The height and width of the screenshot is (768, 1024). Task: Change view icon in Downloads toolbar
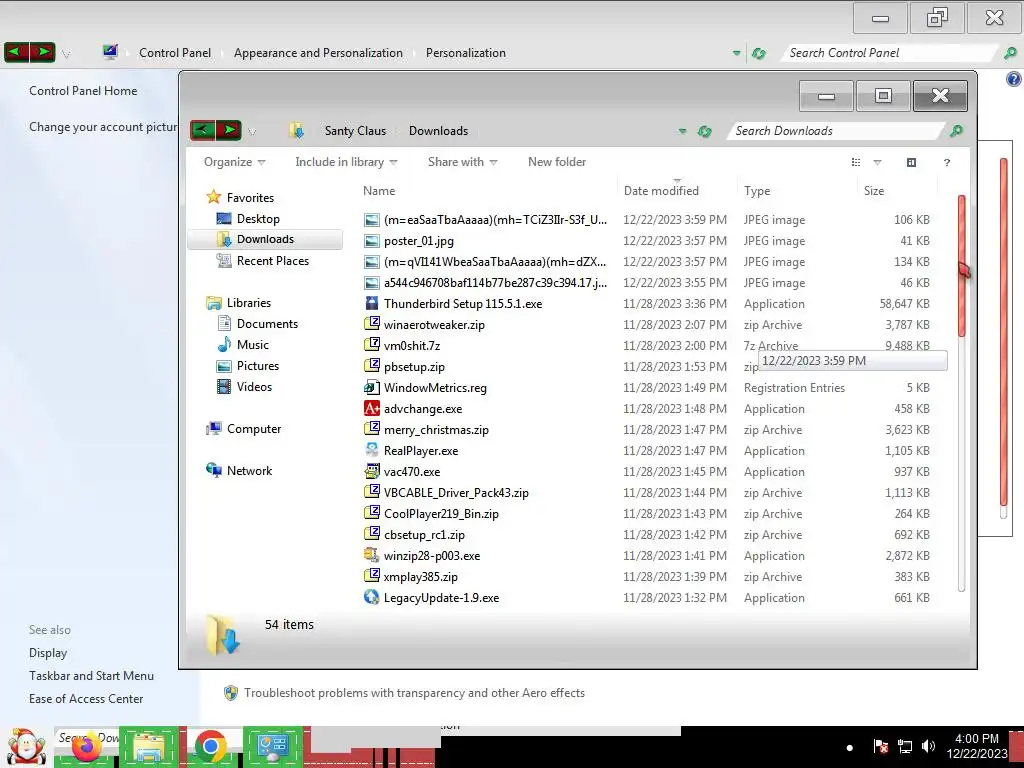coord(856,162)
